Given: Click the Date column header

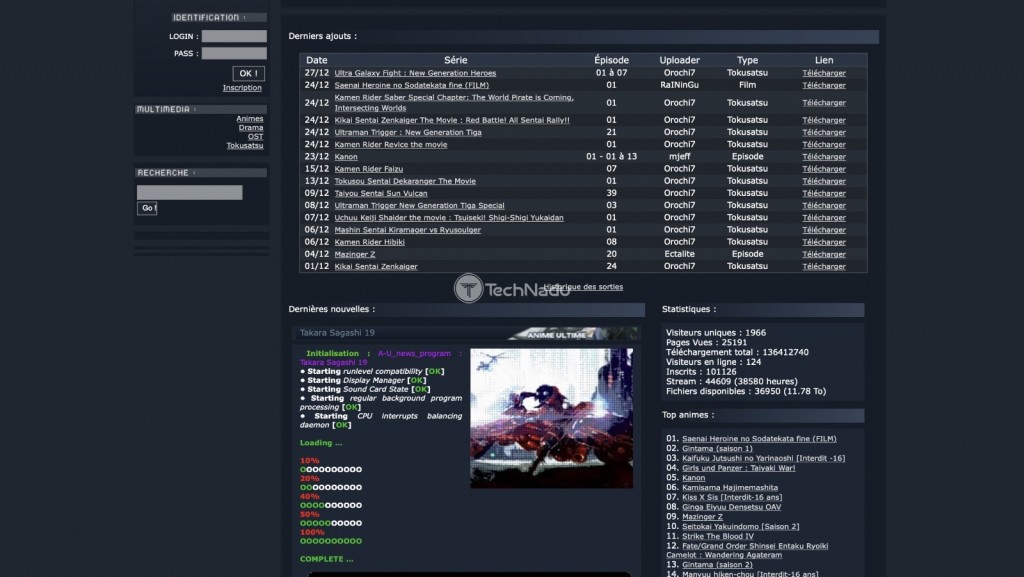Looking at the screenshot, I should (317, 60).
